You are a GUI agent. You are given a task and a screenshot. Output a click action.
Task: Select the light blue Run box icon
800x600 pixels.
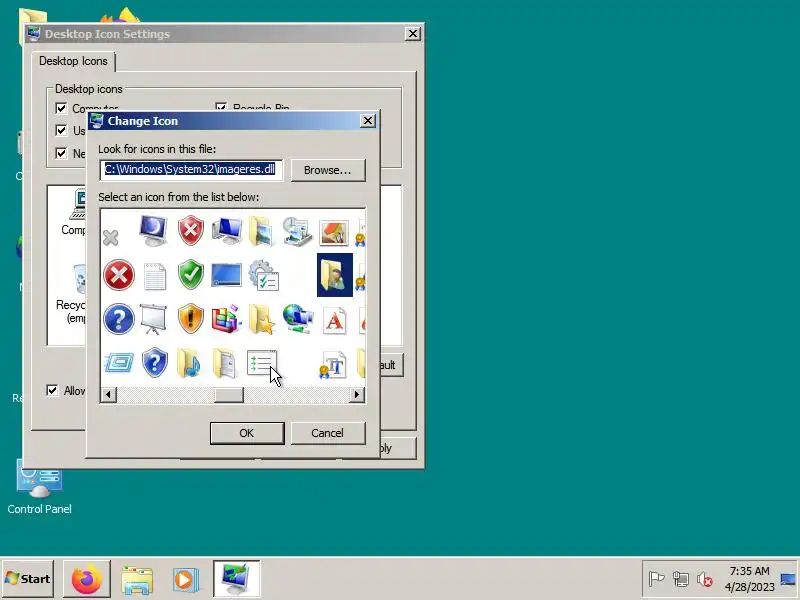(x=119, y=363)
